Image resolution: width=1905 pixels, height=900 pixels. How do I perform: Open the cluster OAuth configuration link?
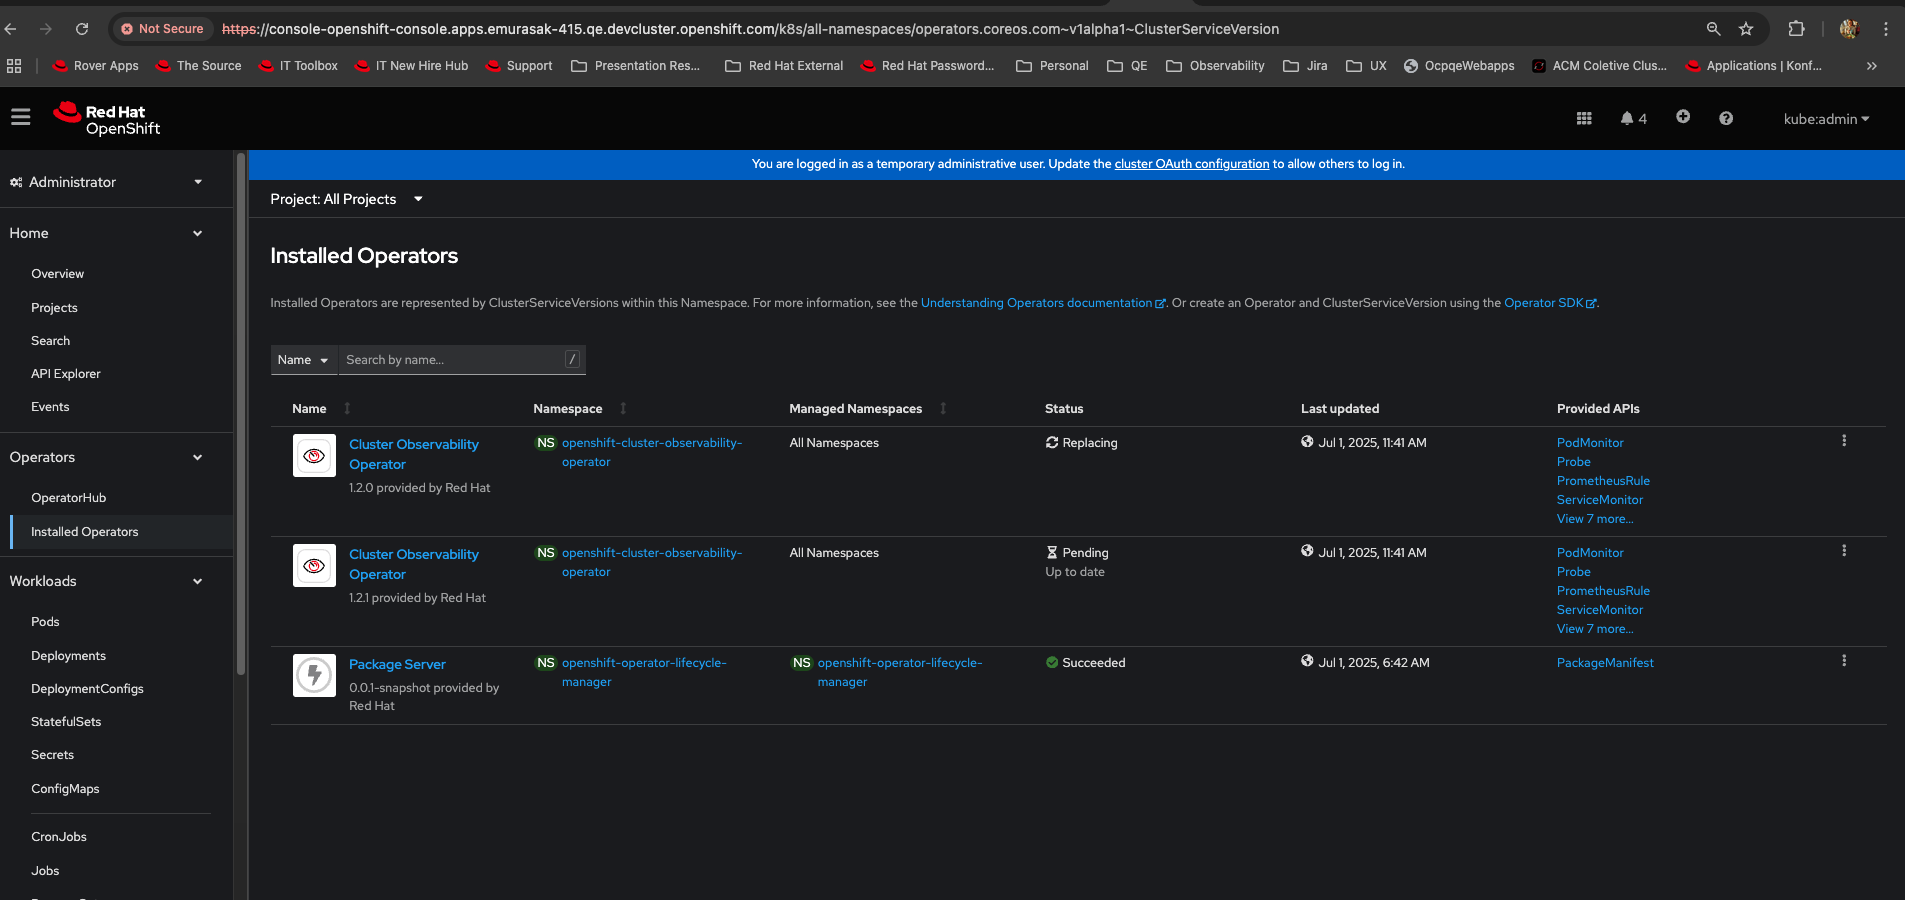[x=1191, y=164]
